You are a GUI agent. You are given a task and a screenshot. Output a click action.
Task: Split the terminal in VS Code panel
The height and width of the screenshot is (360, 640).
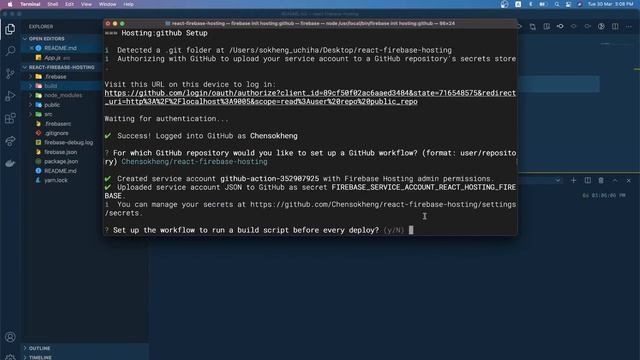click(x=587, y=180)
